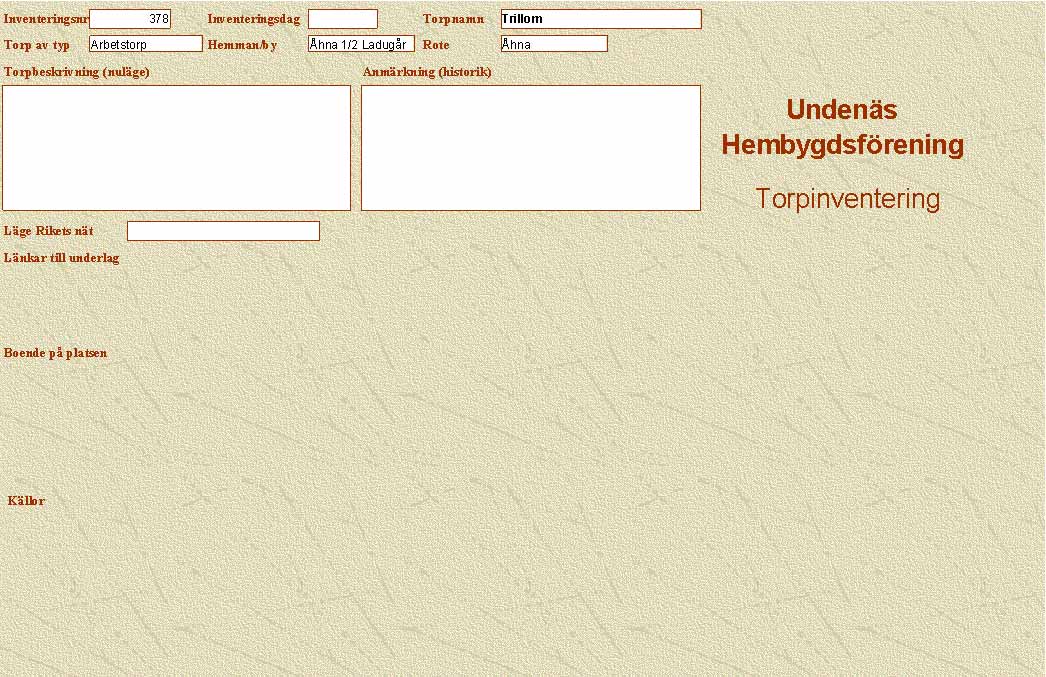Screen dimensions: 1046x677
Task: Click inside the Torpbeskrivning (nuläge) text area
Action: (176, 147)
